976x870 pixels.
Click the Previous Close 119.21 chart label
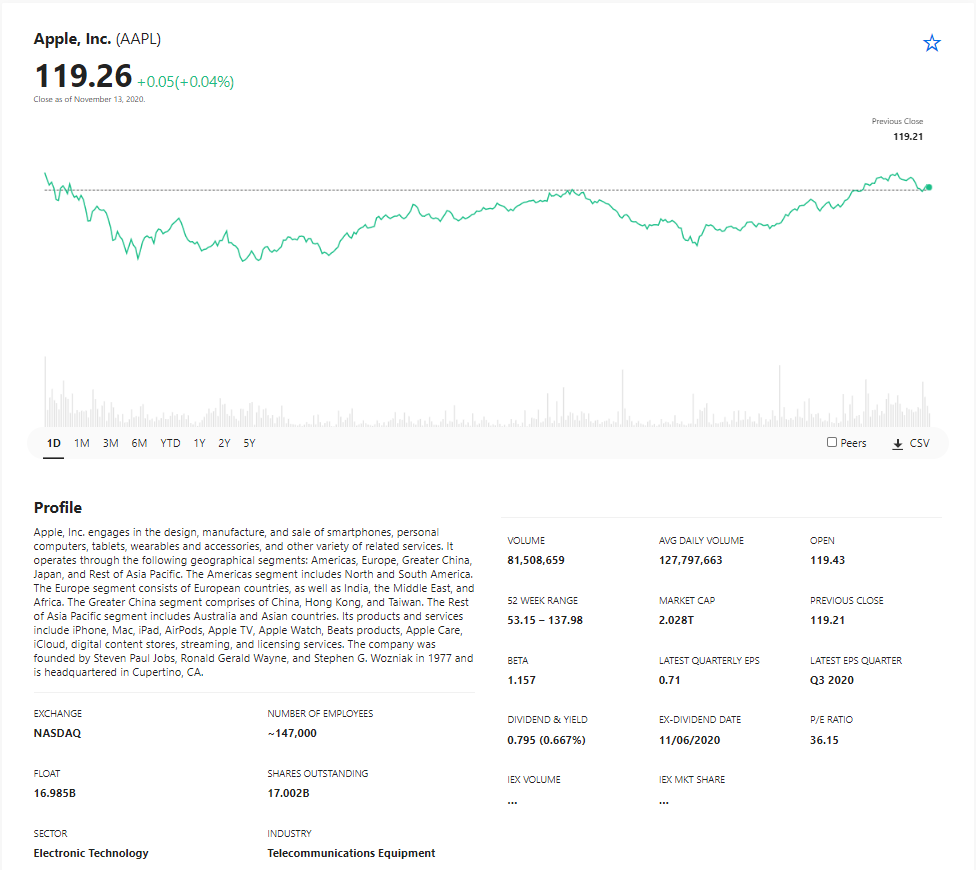[x=897, y=129]
